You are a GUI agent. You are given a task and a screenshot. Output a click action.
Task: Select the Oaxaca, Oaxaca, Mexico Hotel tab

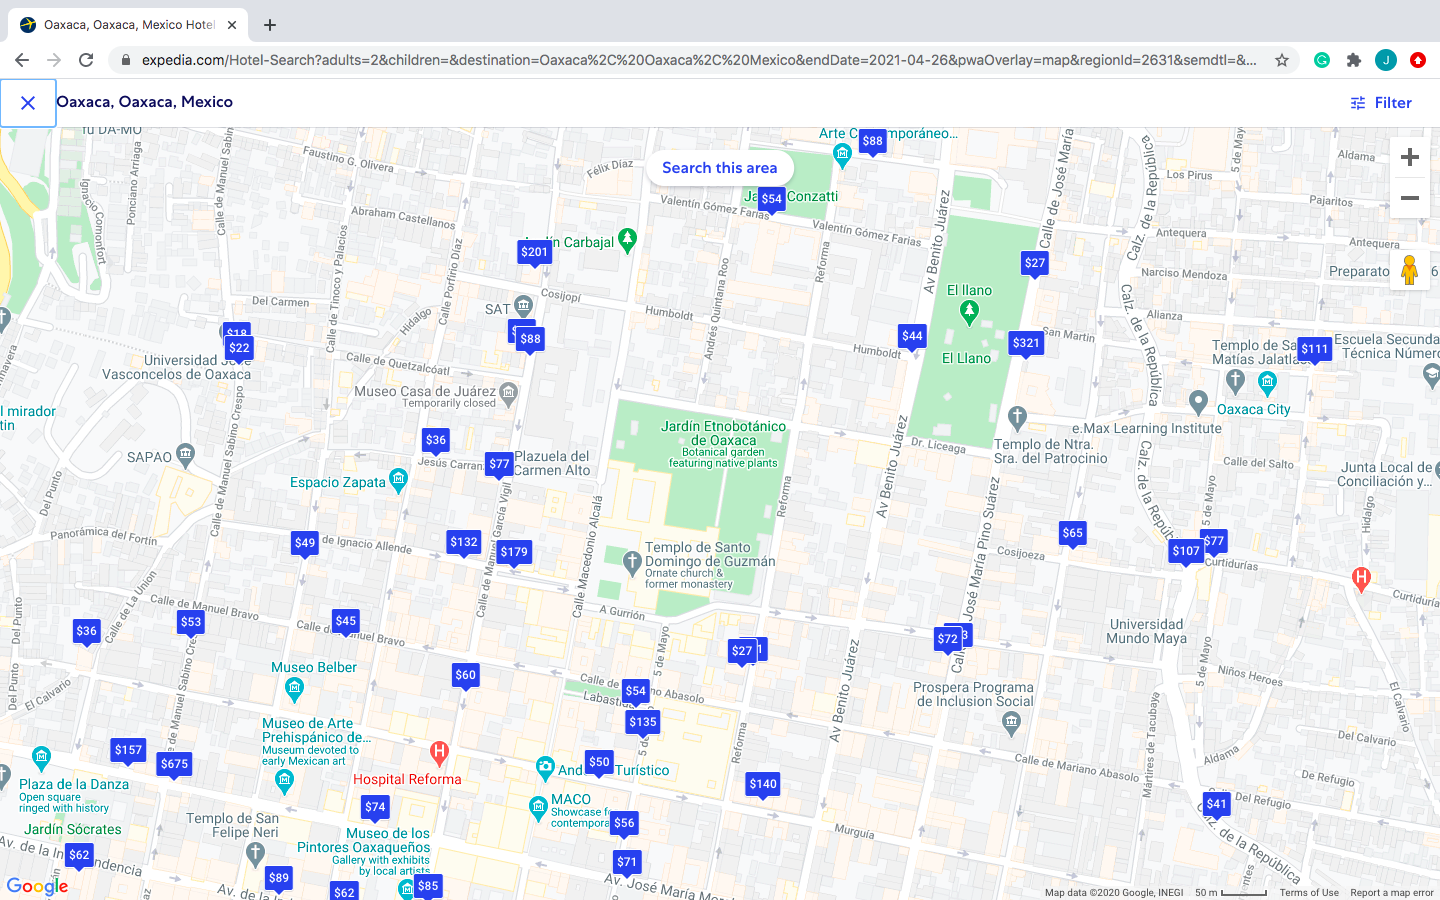coord(128,25)
